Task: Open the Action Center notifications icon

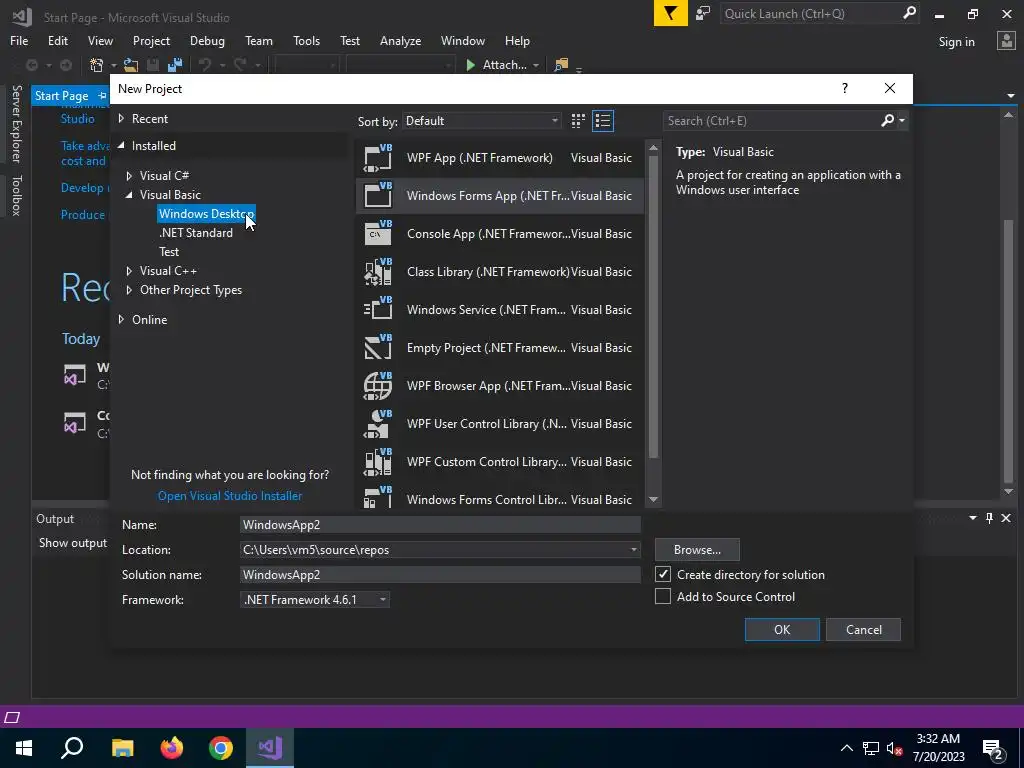Action: pyautogui.click(x=993, y=748)
